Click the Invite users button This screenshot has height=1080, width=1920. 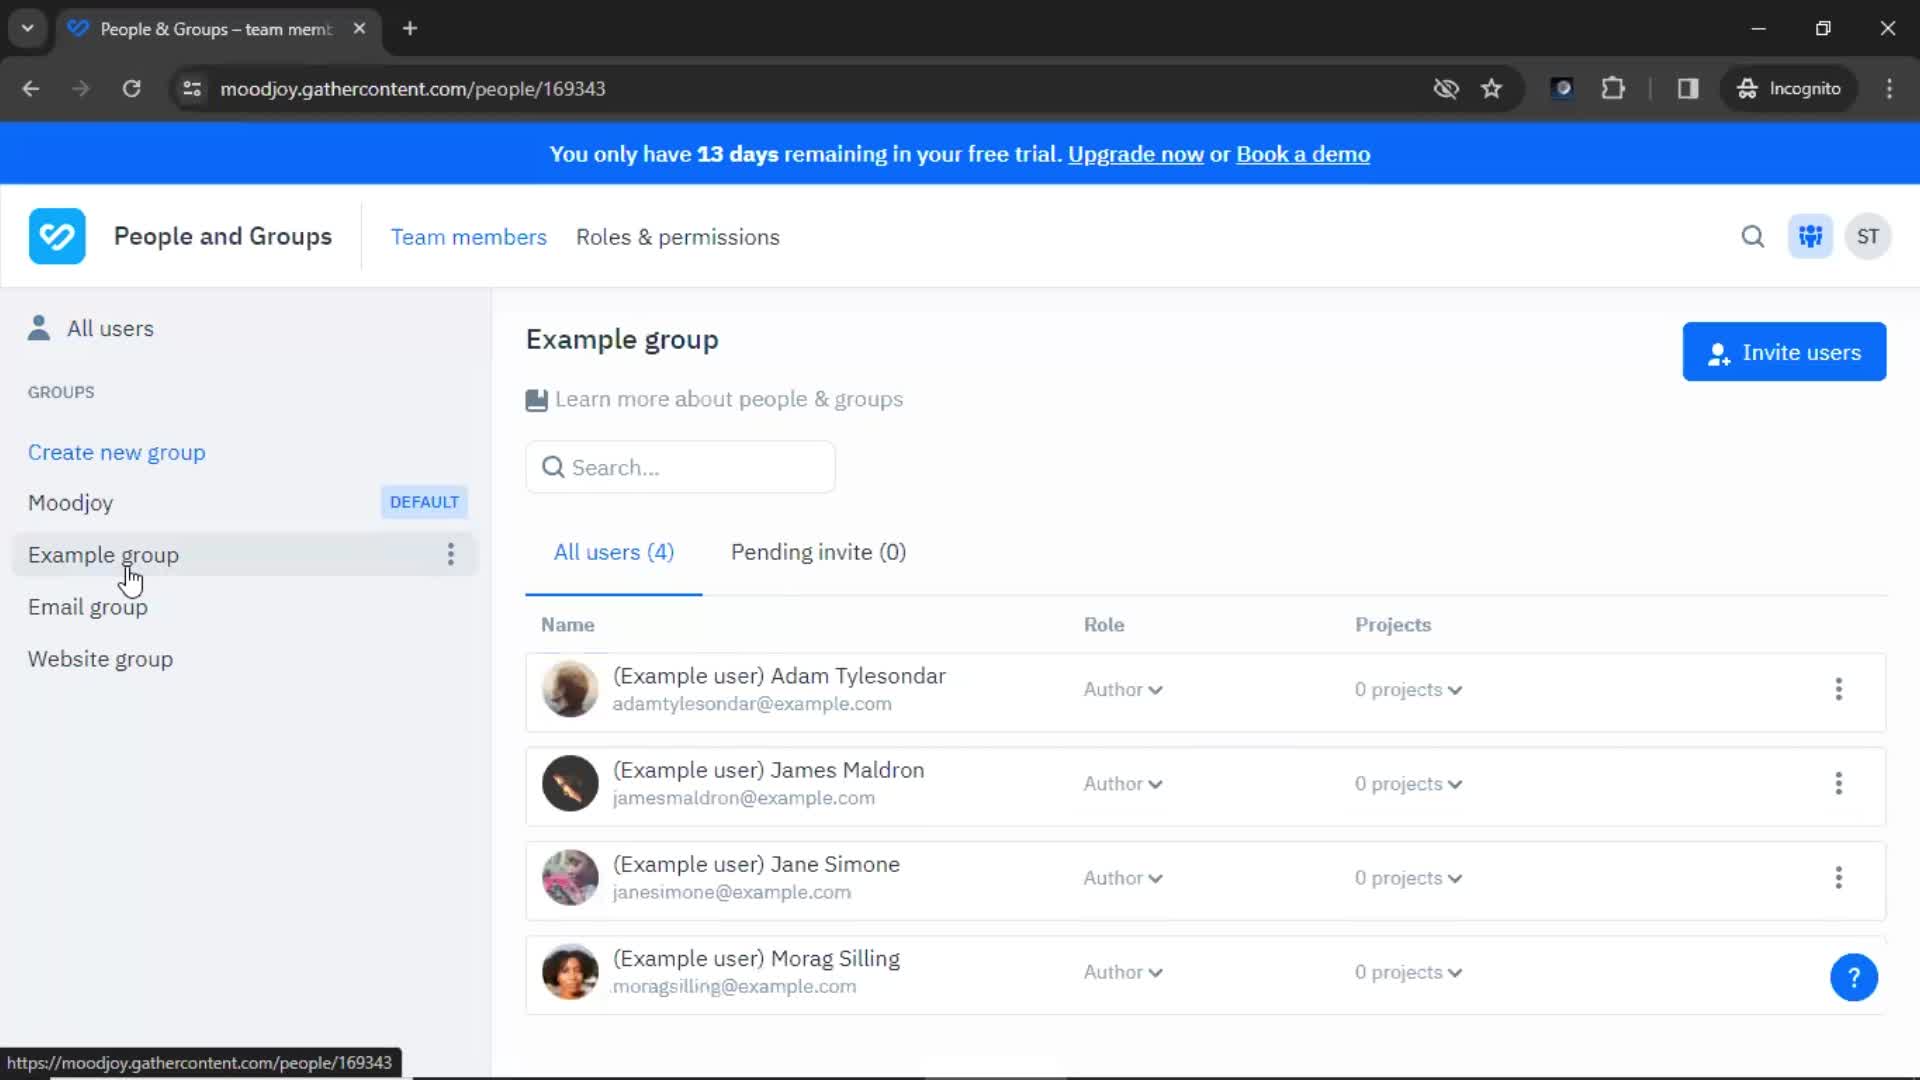(x=1784, y=352)
